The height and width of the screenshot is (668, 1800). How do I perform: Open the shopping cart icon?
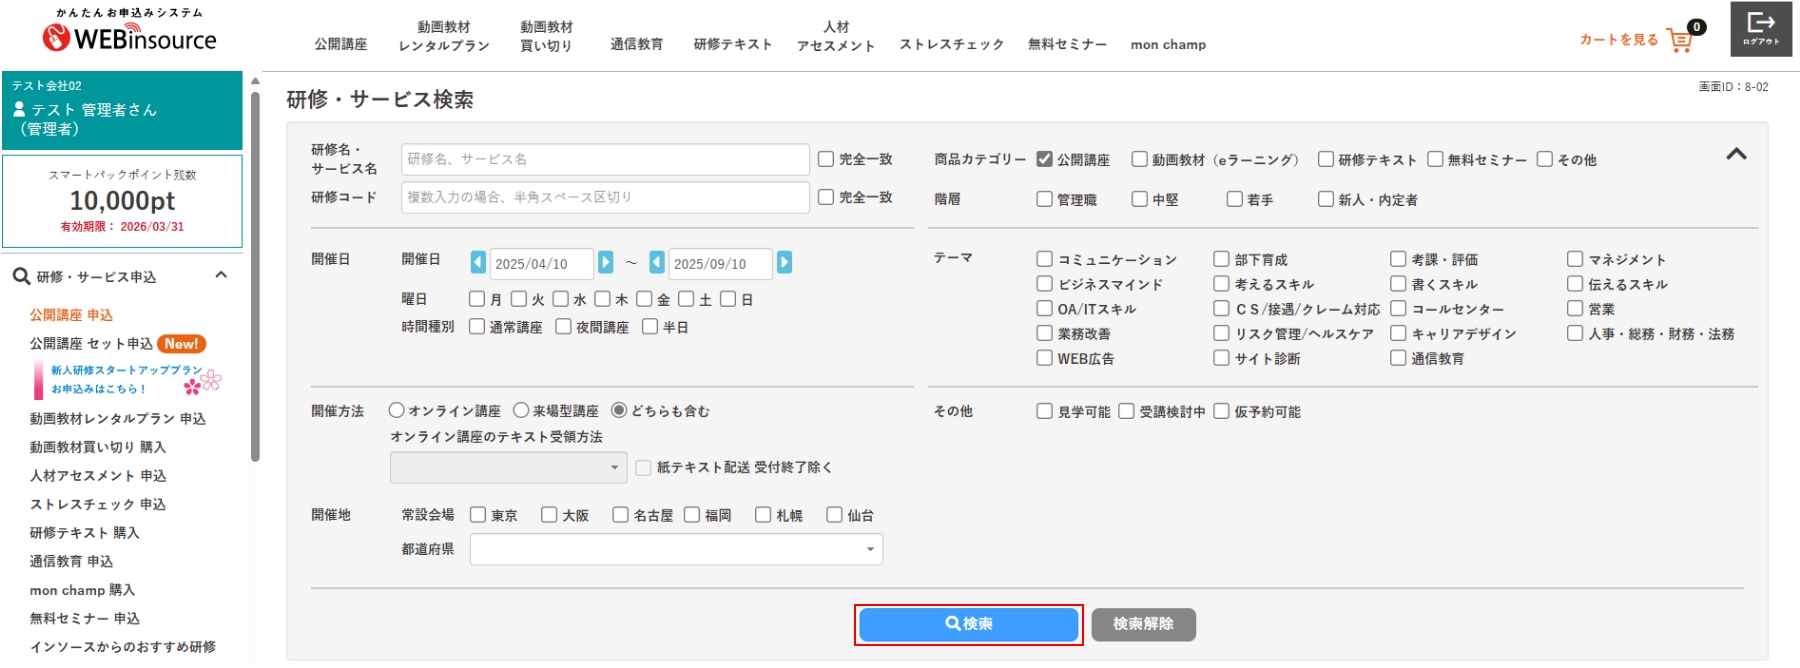click(x=1680, y=40)
